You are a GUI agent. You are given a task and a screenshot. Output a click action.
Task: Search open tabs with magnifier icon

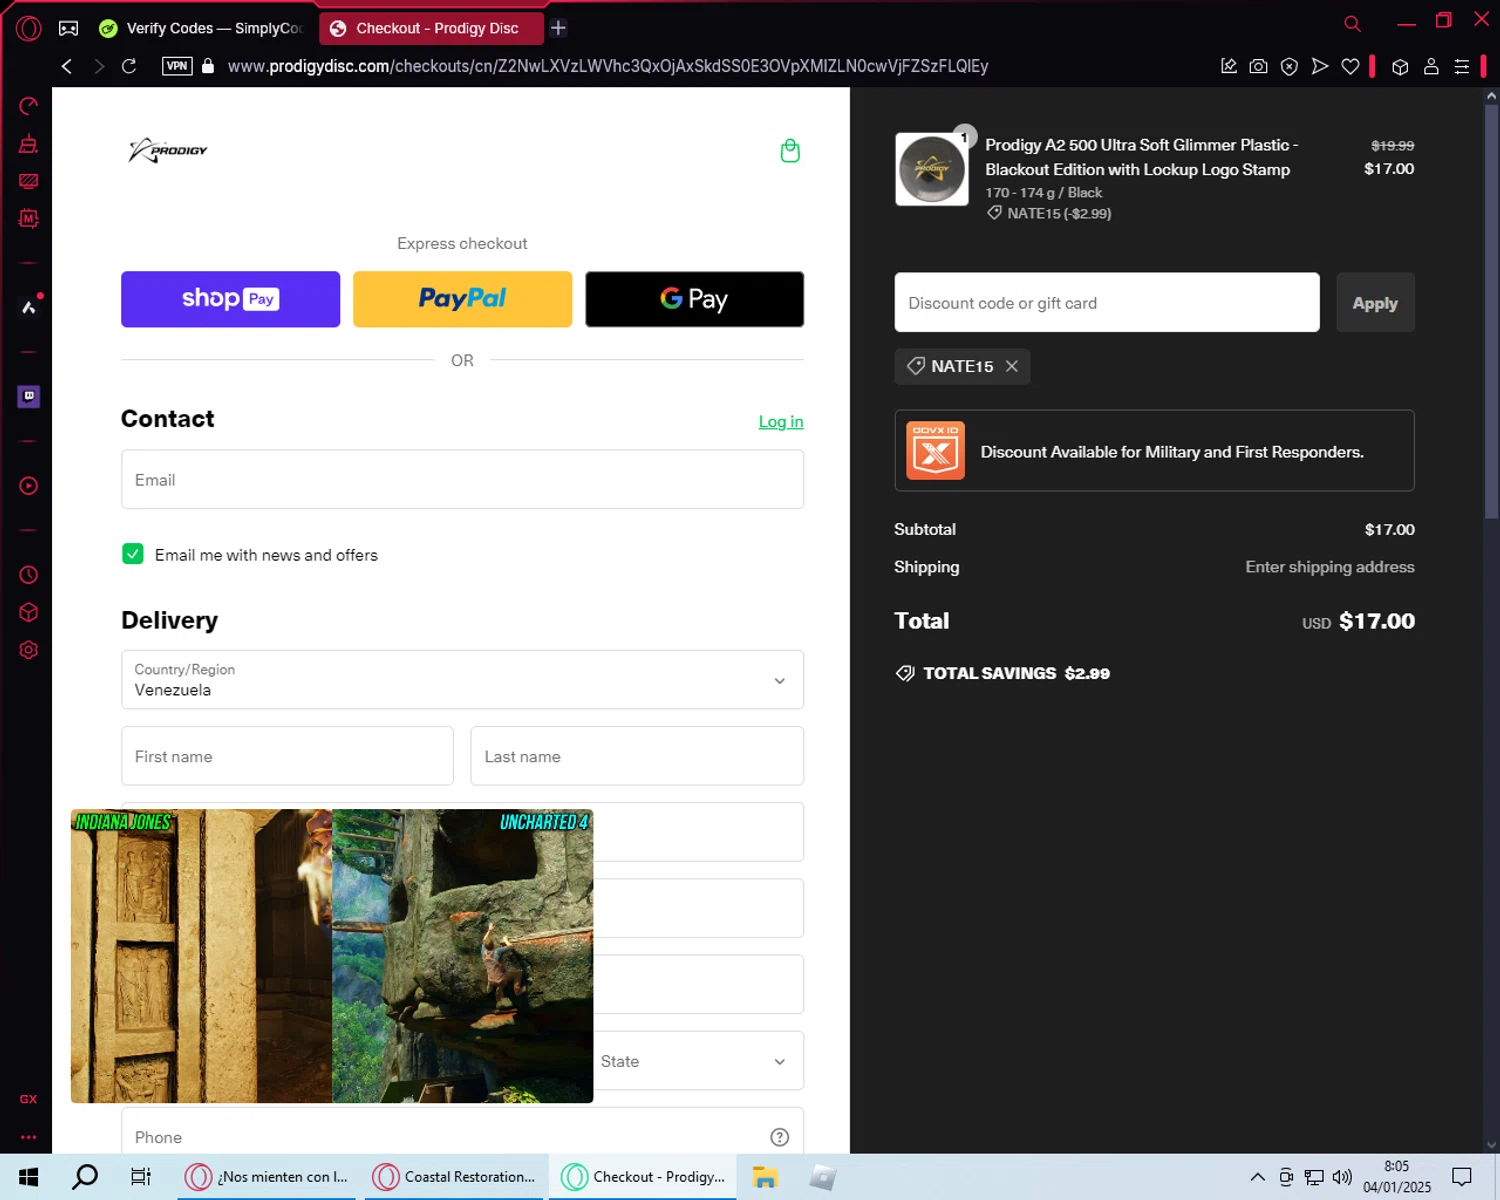click(1352, 23)
